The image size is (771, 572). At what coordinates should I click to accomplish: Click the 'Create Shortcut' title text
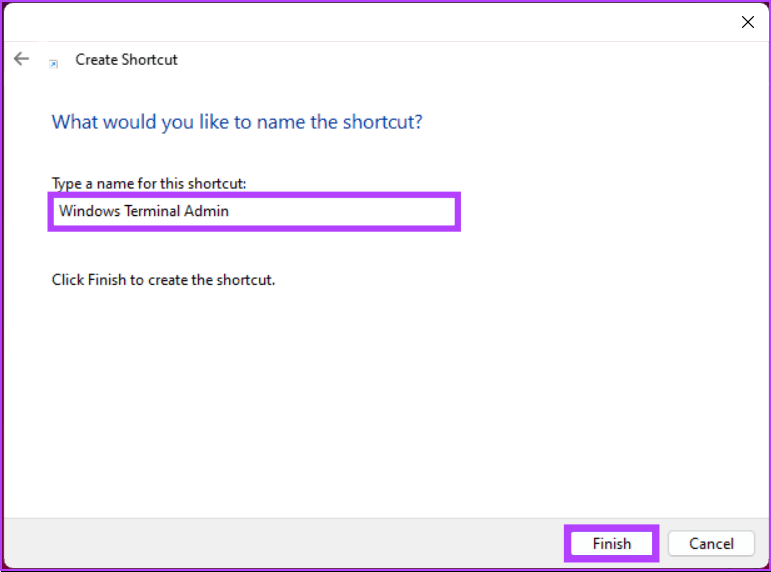[126, 60]
